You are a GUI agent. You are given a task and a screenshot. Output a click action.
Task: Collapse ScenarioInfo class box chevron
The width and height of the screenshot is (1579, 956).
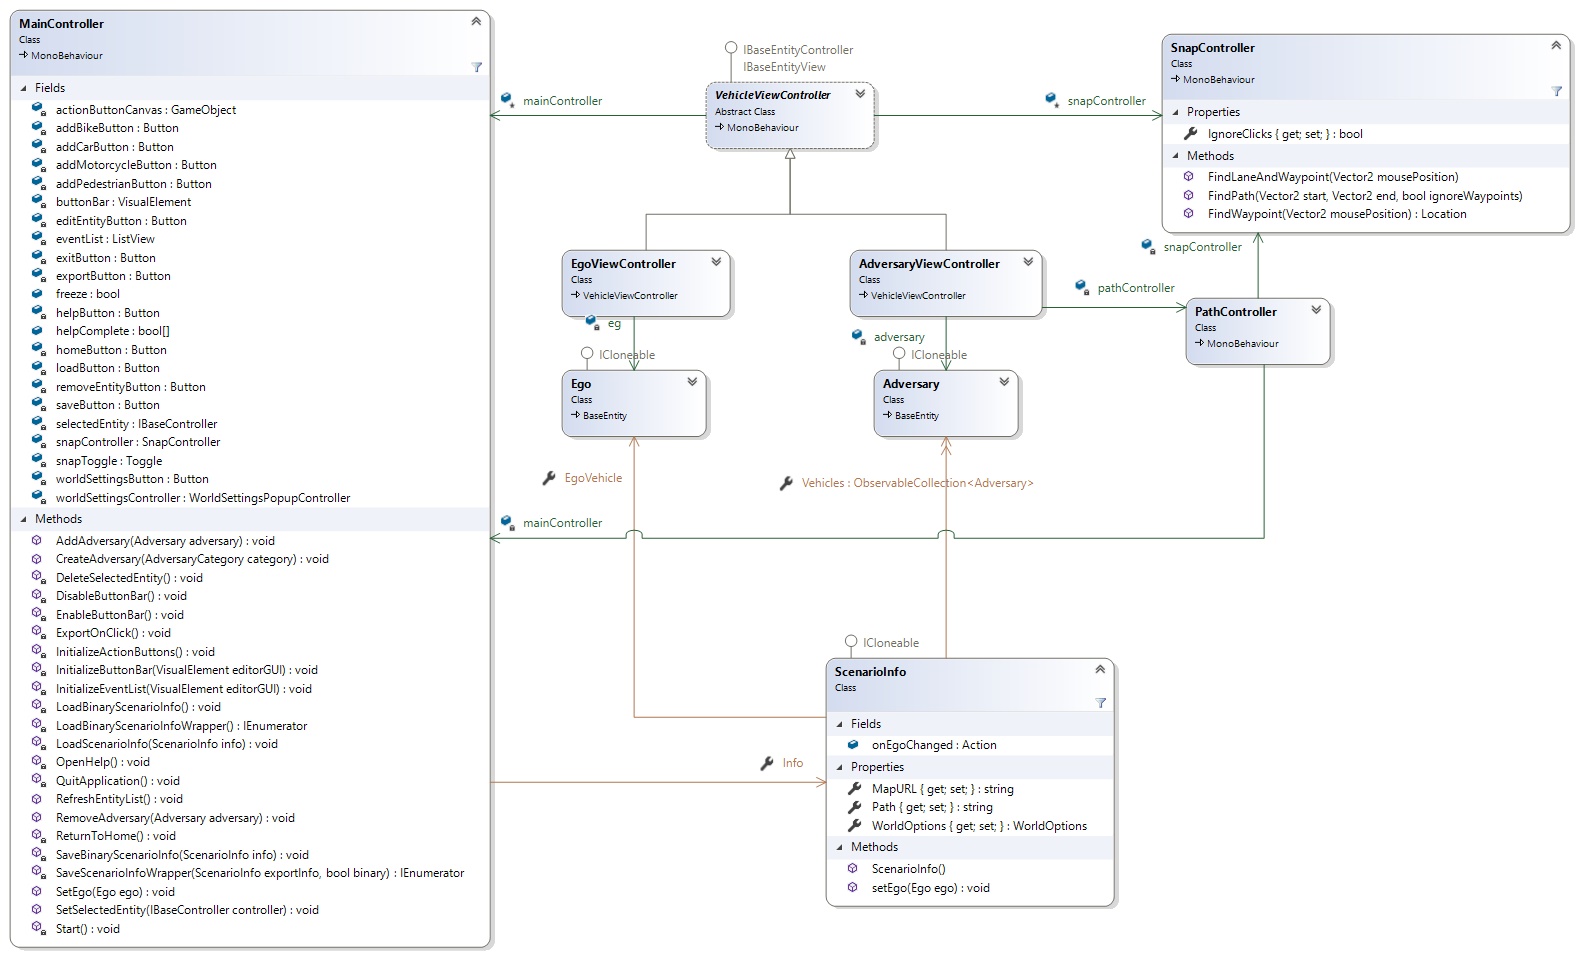(x=1100, y=669)
